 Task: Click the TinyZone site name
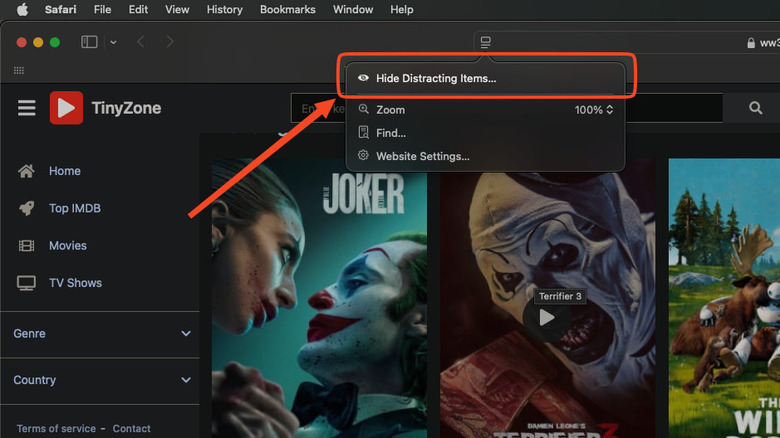(x=126, y=108)
